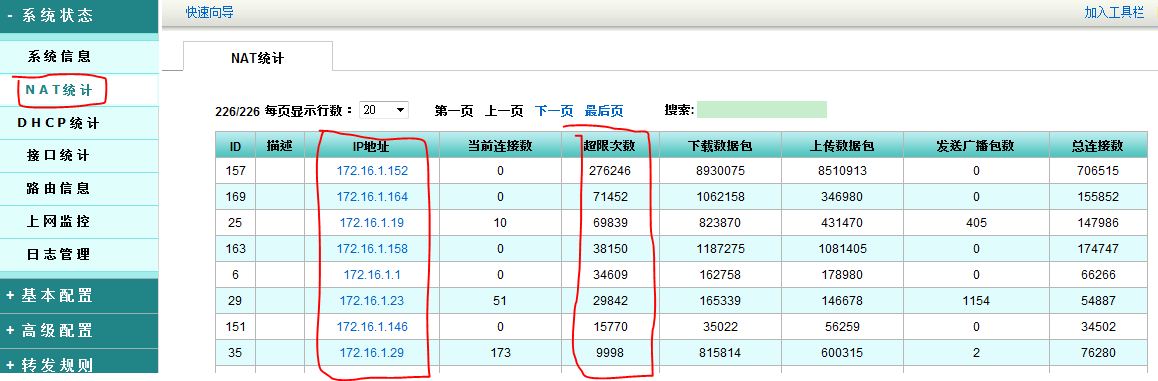Open 日志管理 in the sidebar

pos(59,254)
